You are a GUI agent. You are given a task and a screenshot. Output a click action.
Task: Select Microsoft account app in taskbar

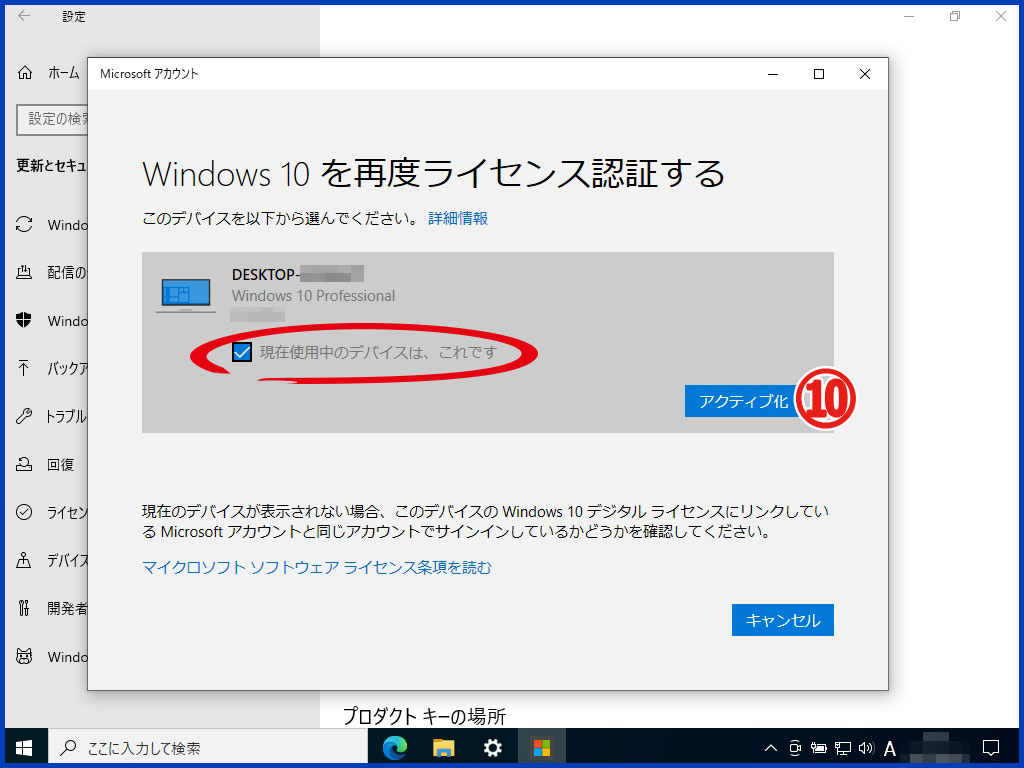point(541,747)
